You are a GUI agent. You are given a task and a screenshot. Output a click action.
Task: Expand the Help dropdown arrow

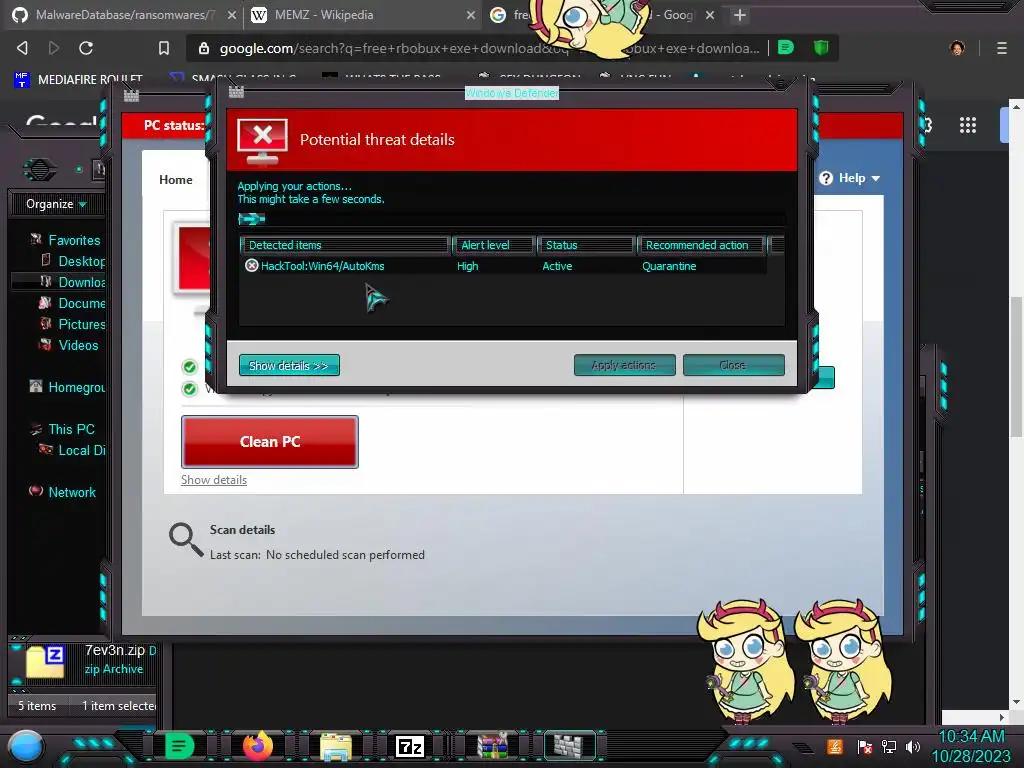pos(876,178)
